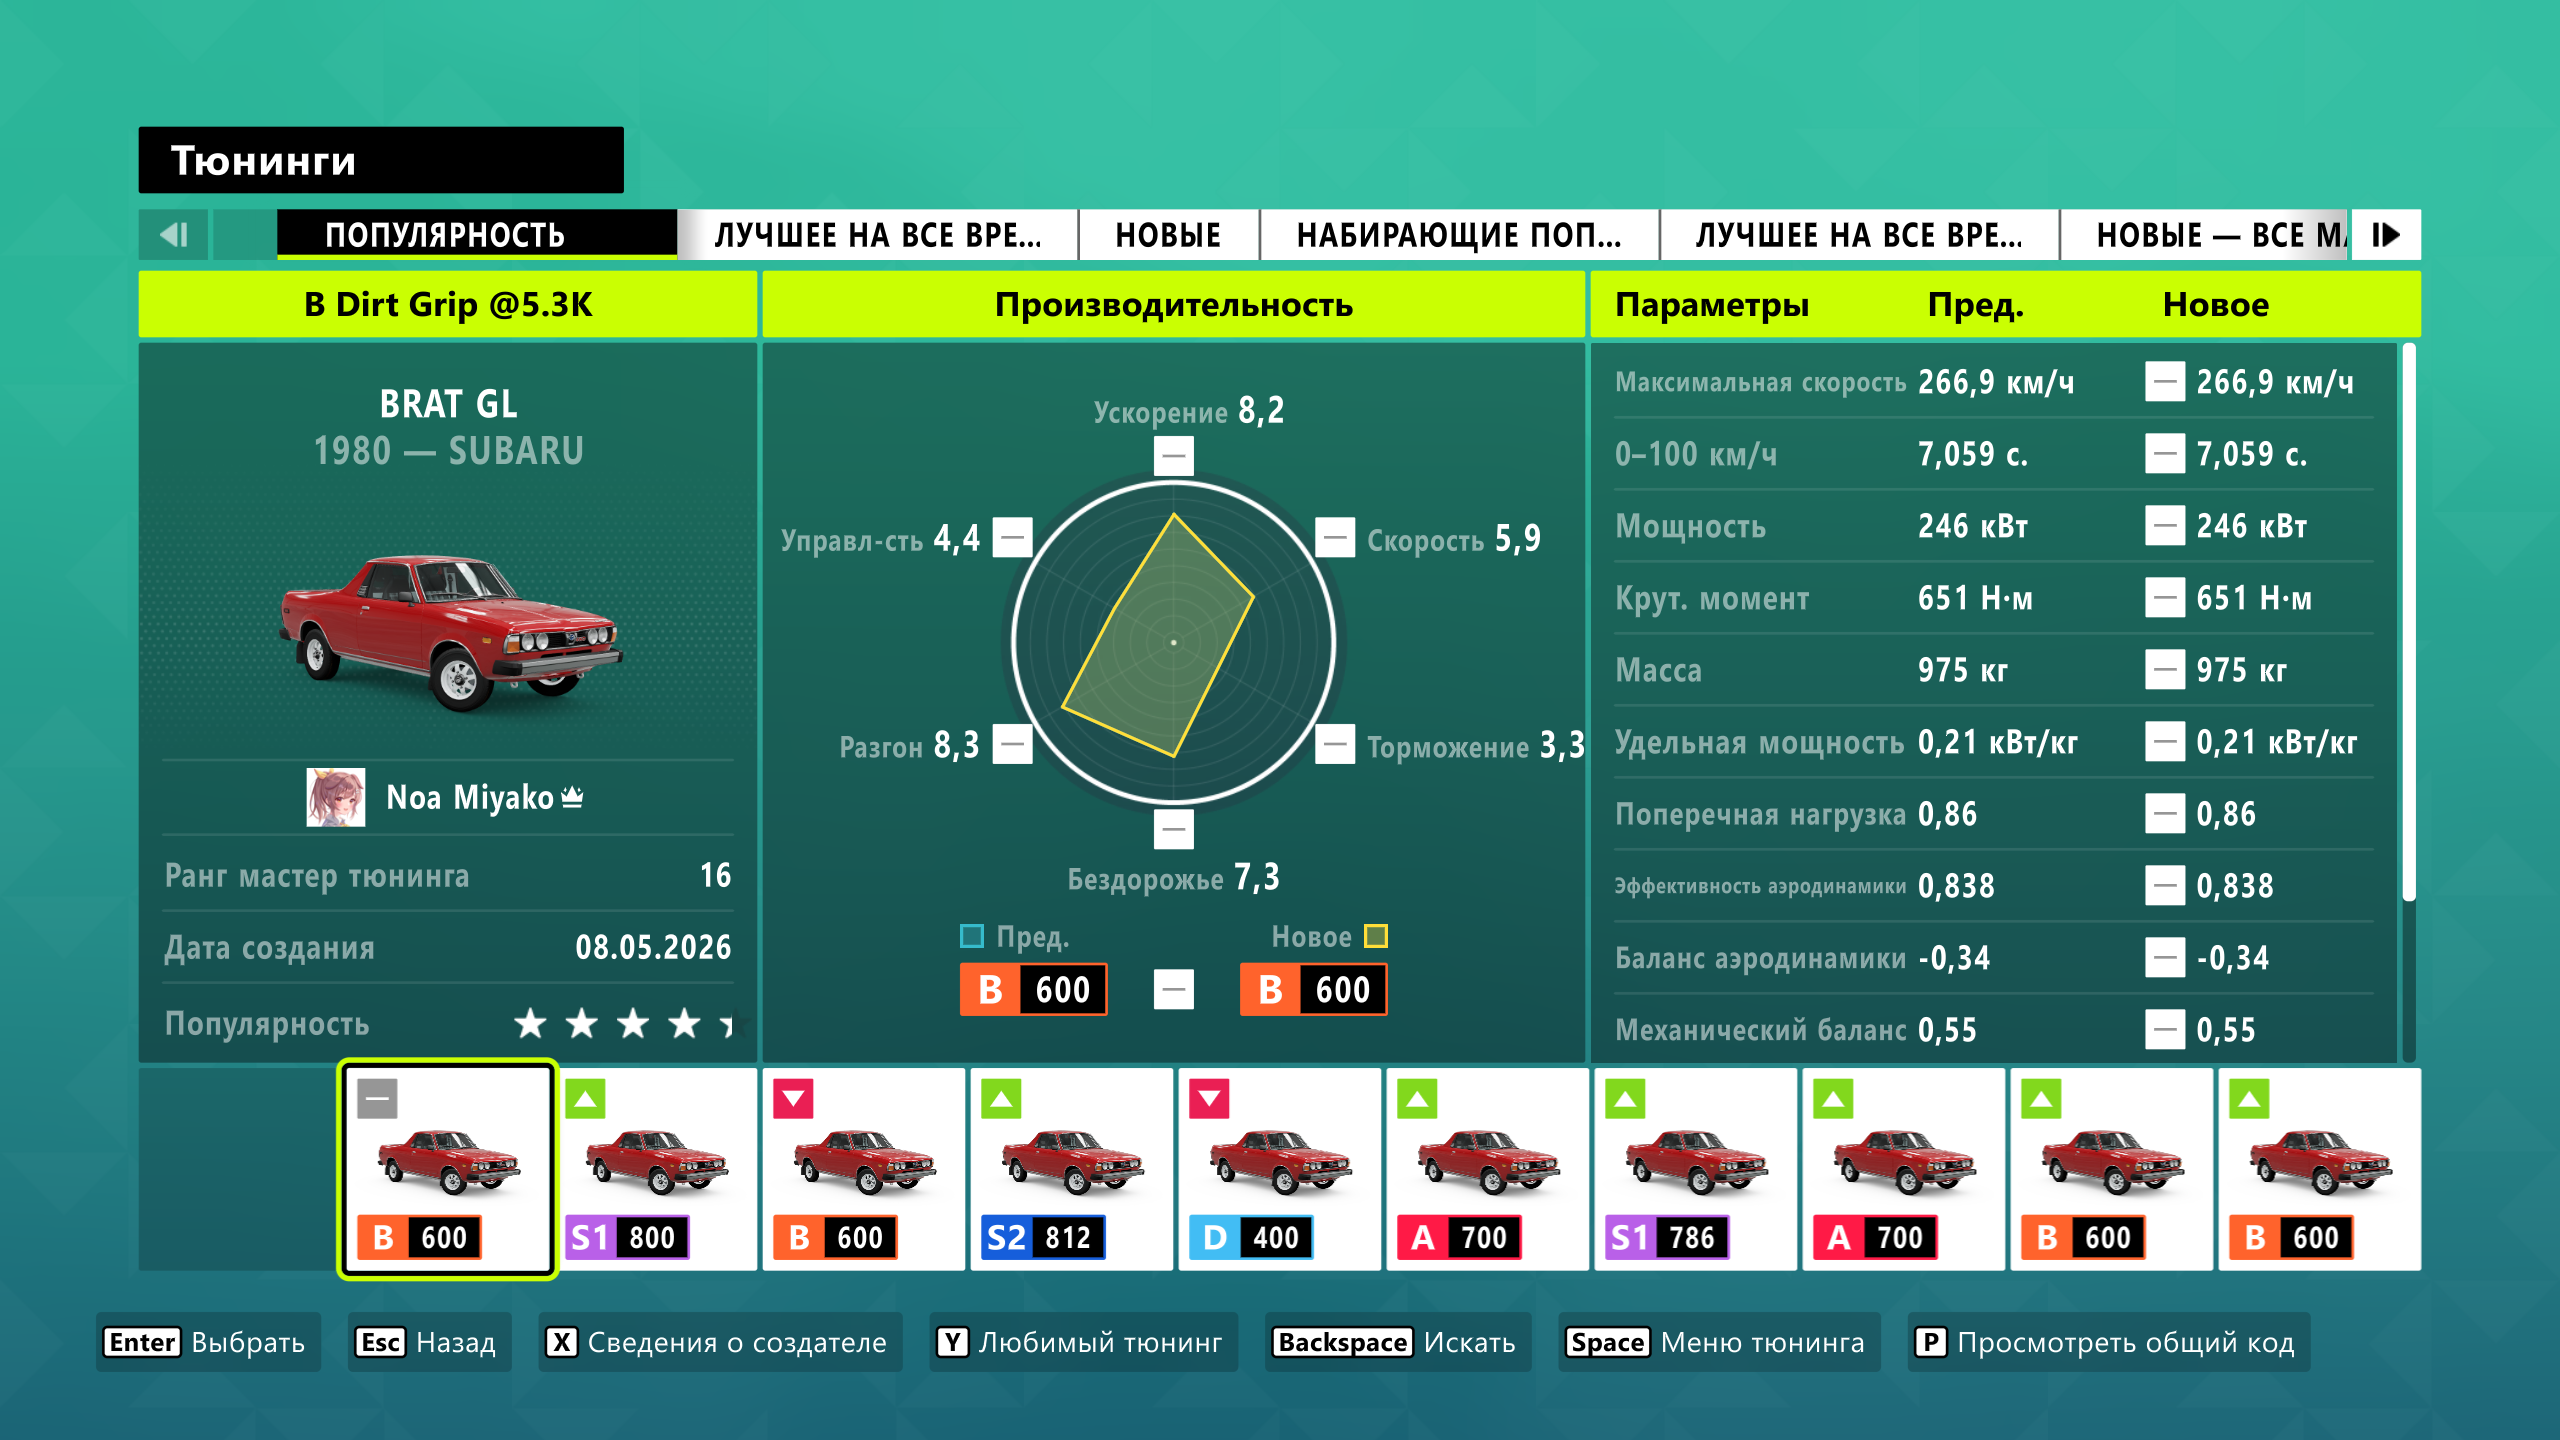Click the change indicator in Удельная мощность row
The height and width of the screenshot is (1440, 2560).
[x=2164, y=742]
